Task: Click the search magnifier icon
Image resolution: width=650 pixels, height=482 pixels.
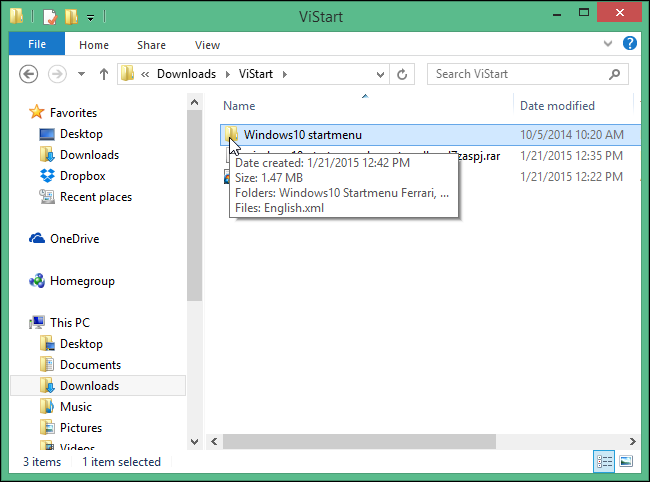Action: coord(614,74)
